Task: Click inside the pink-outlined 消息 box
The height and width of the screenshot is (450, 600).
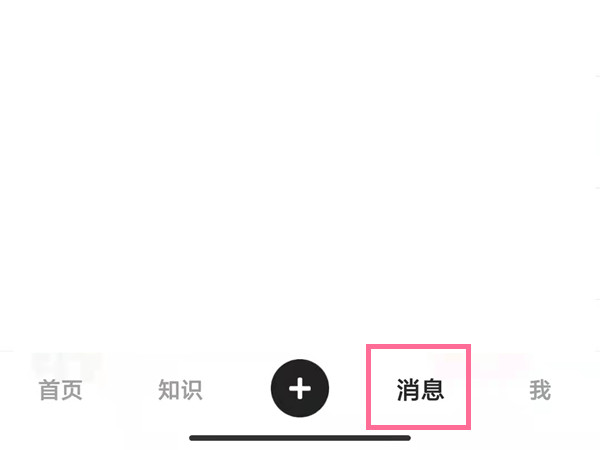Action: coord(419,387)
